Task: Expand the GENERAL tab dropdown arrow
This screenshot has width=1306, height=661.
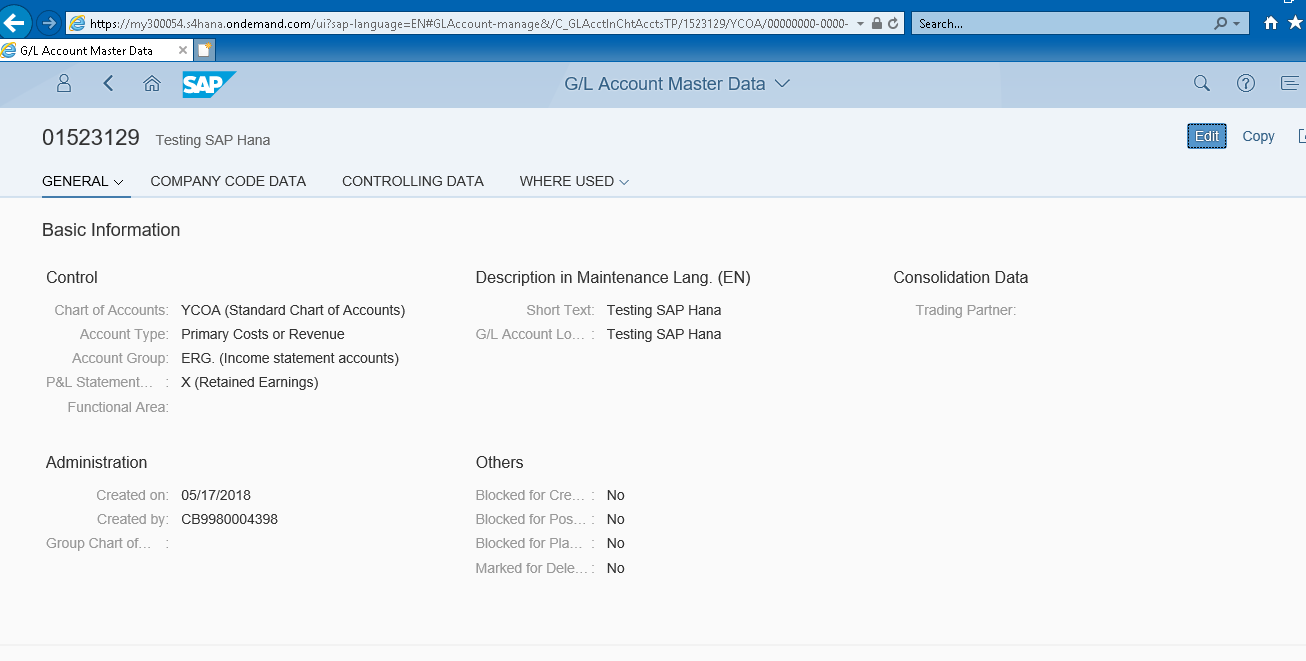Action: coord(118,182)
